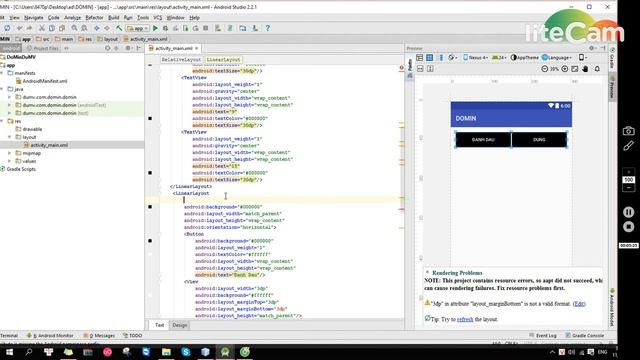The height and width of the screenshot is (360, 640).
Task: Click the Paste icon in main toolbar
Action: click(x=62, y=28)
